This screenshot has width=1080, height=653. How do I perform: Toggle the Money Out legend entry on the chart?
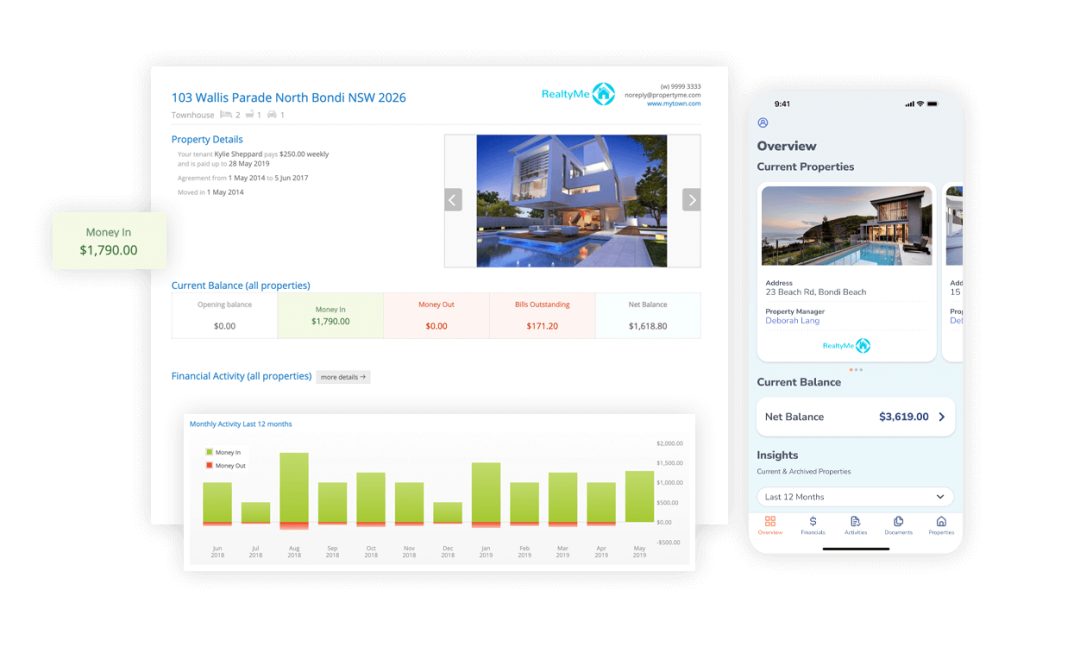[209, 465]
